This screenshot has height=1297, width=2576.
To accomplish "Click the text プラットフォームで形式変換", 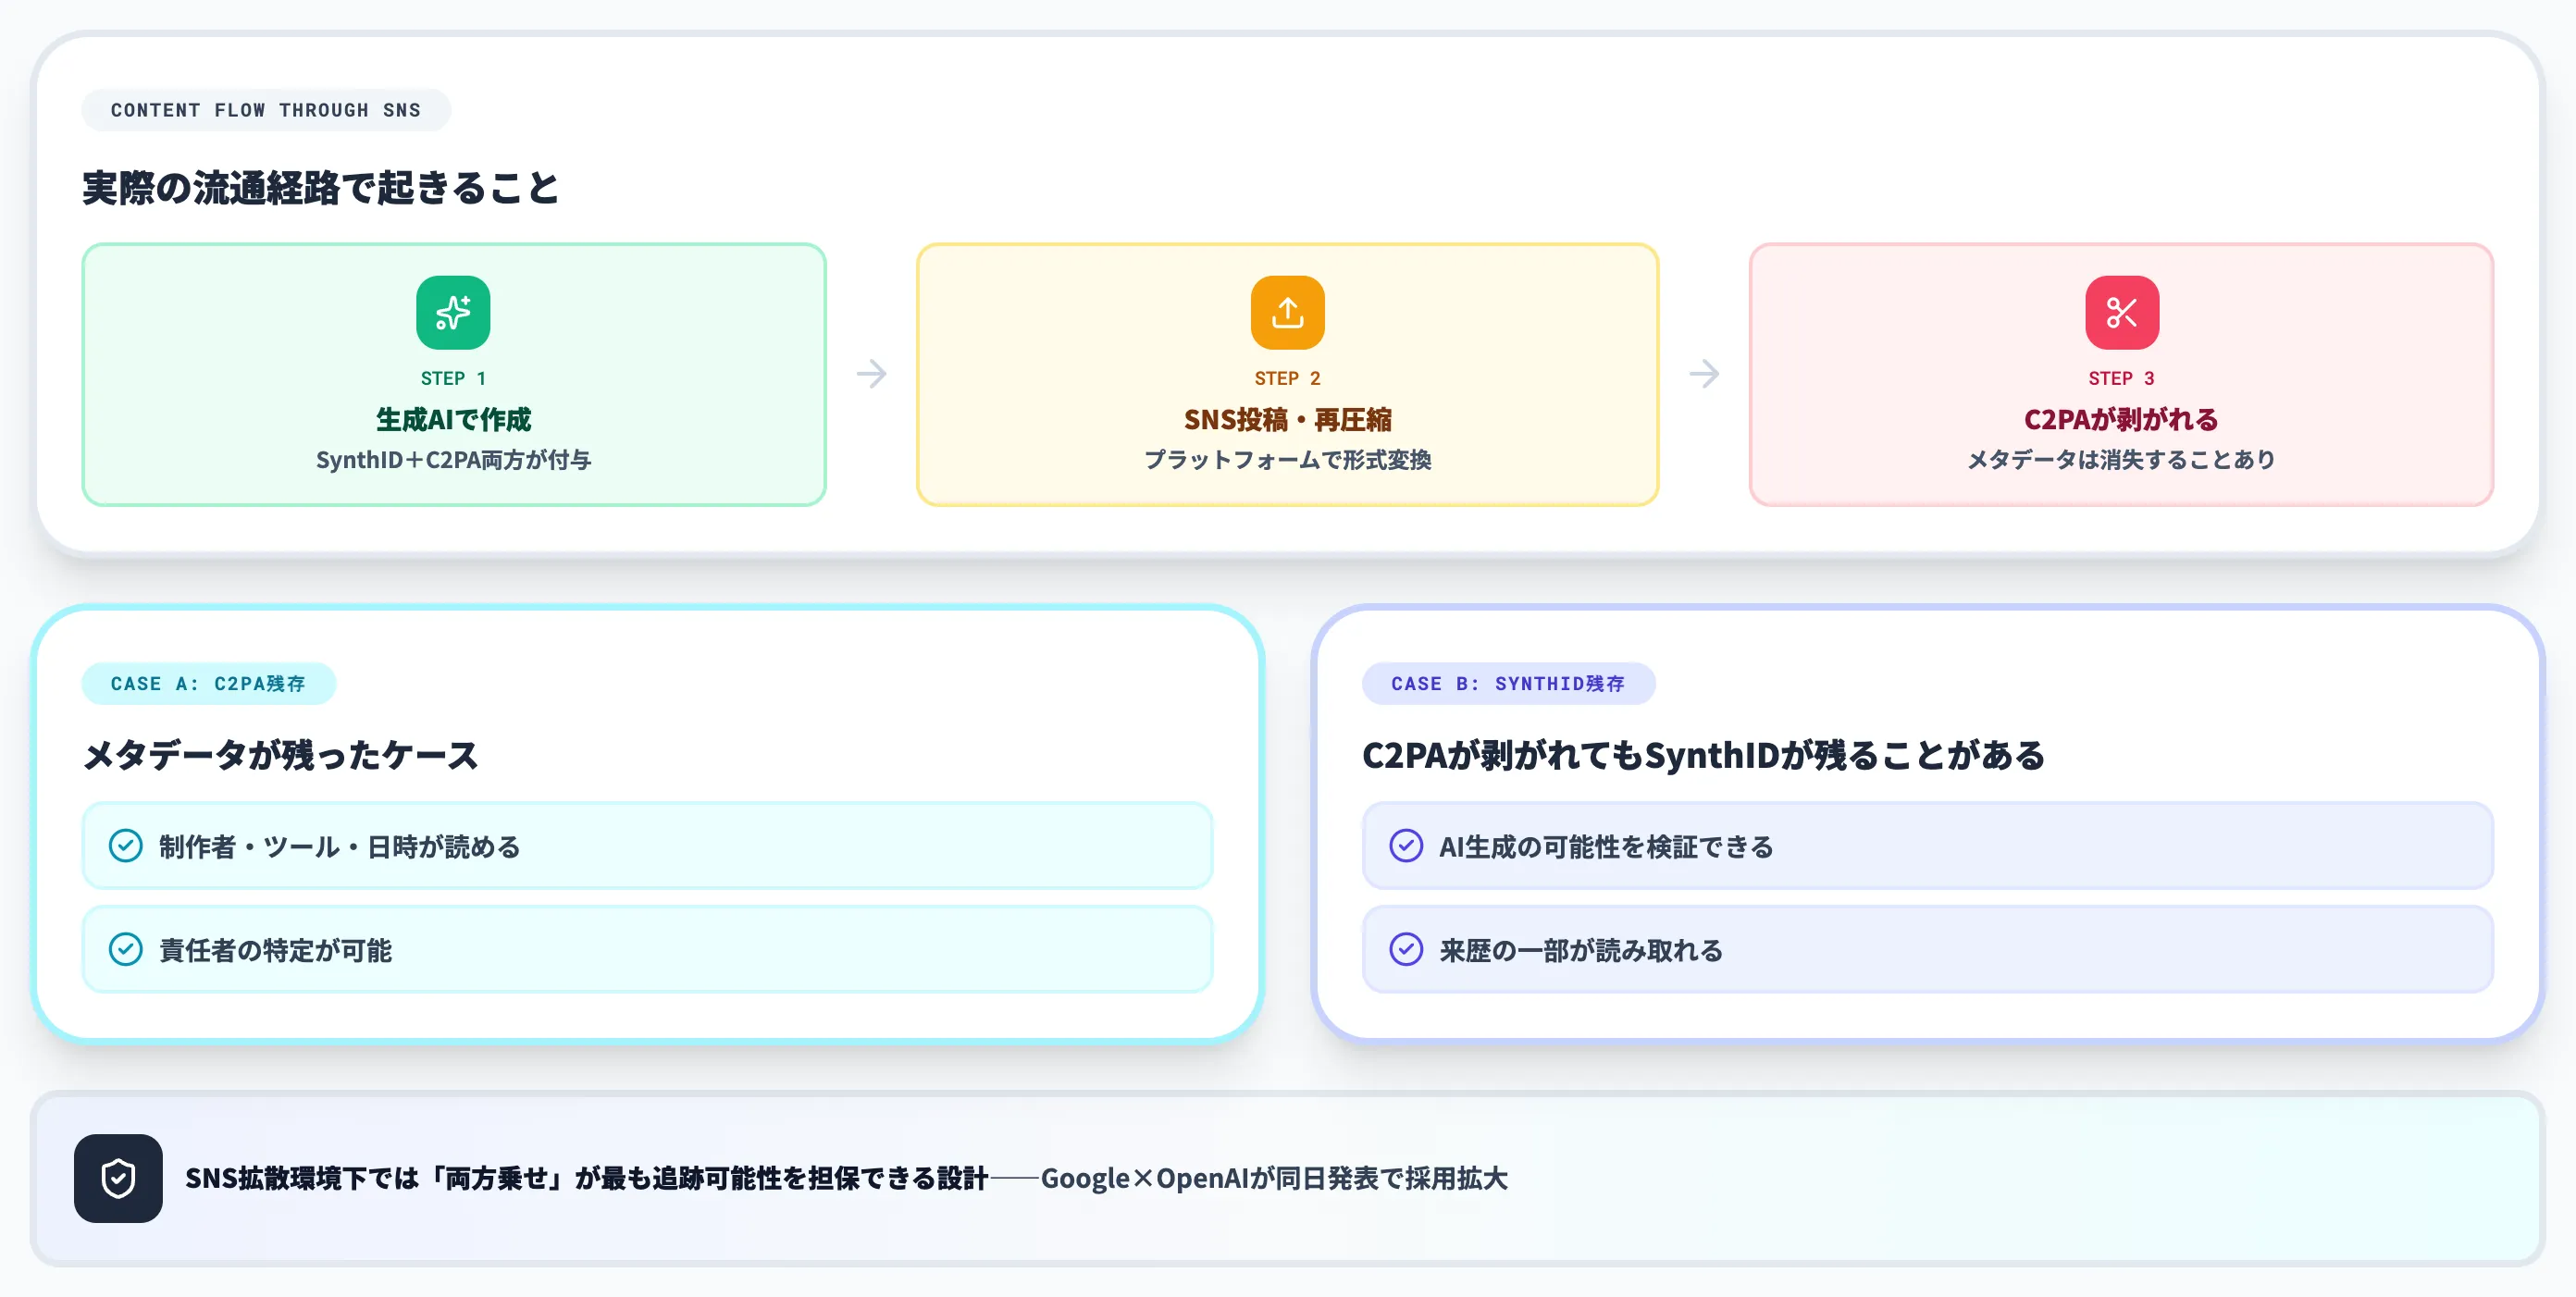I will pyautogui.click(x=1287, y=460).
